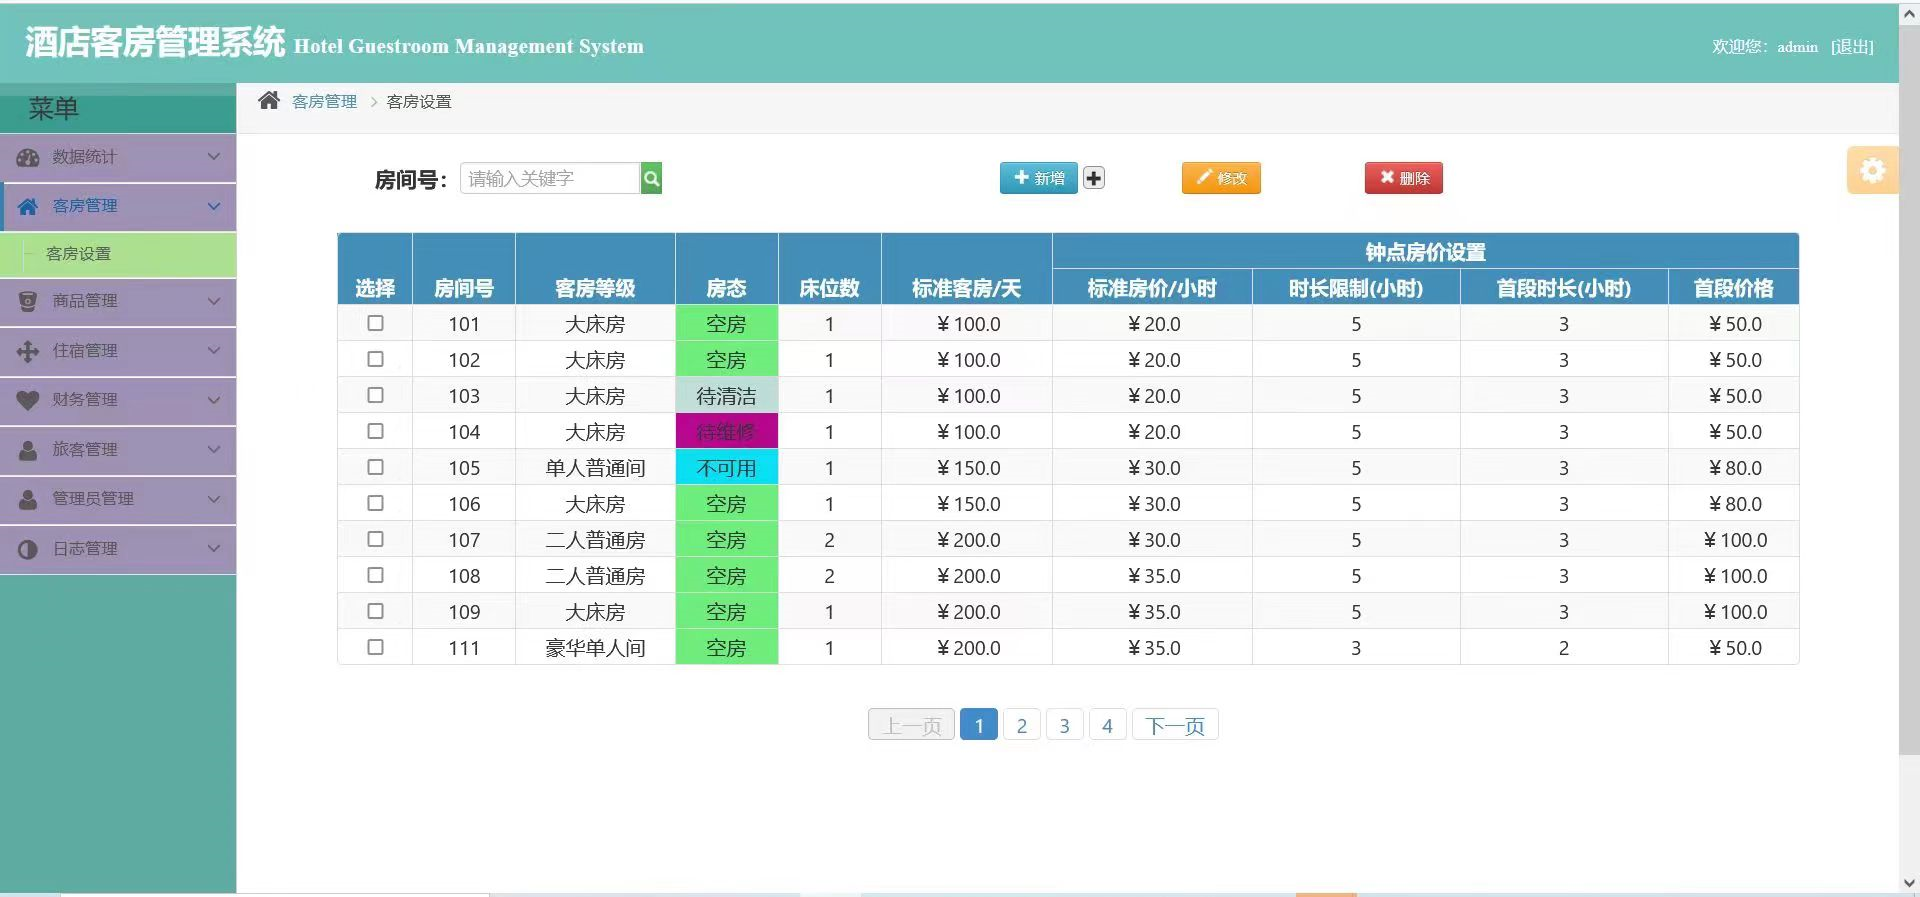Check the box for room 111
Image resolution: width=1920 pixels, height=897 pixels.
pyautogui.click(x=375, y=647)
